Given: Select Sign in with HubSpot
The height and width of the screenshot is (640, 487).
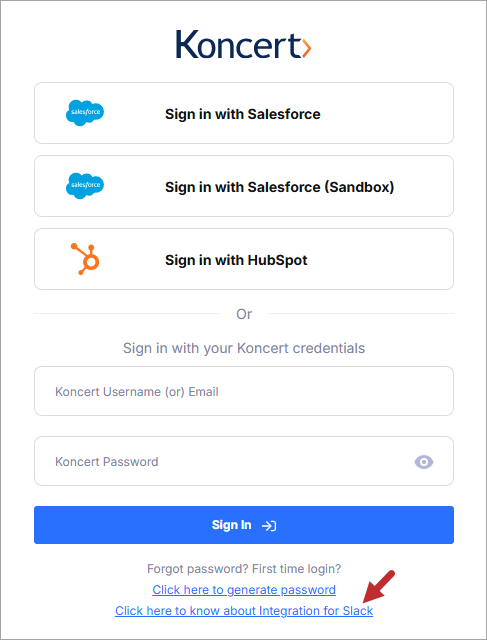Looking at the screenshot, I should click(x=244, y=259).
